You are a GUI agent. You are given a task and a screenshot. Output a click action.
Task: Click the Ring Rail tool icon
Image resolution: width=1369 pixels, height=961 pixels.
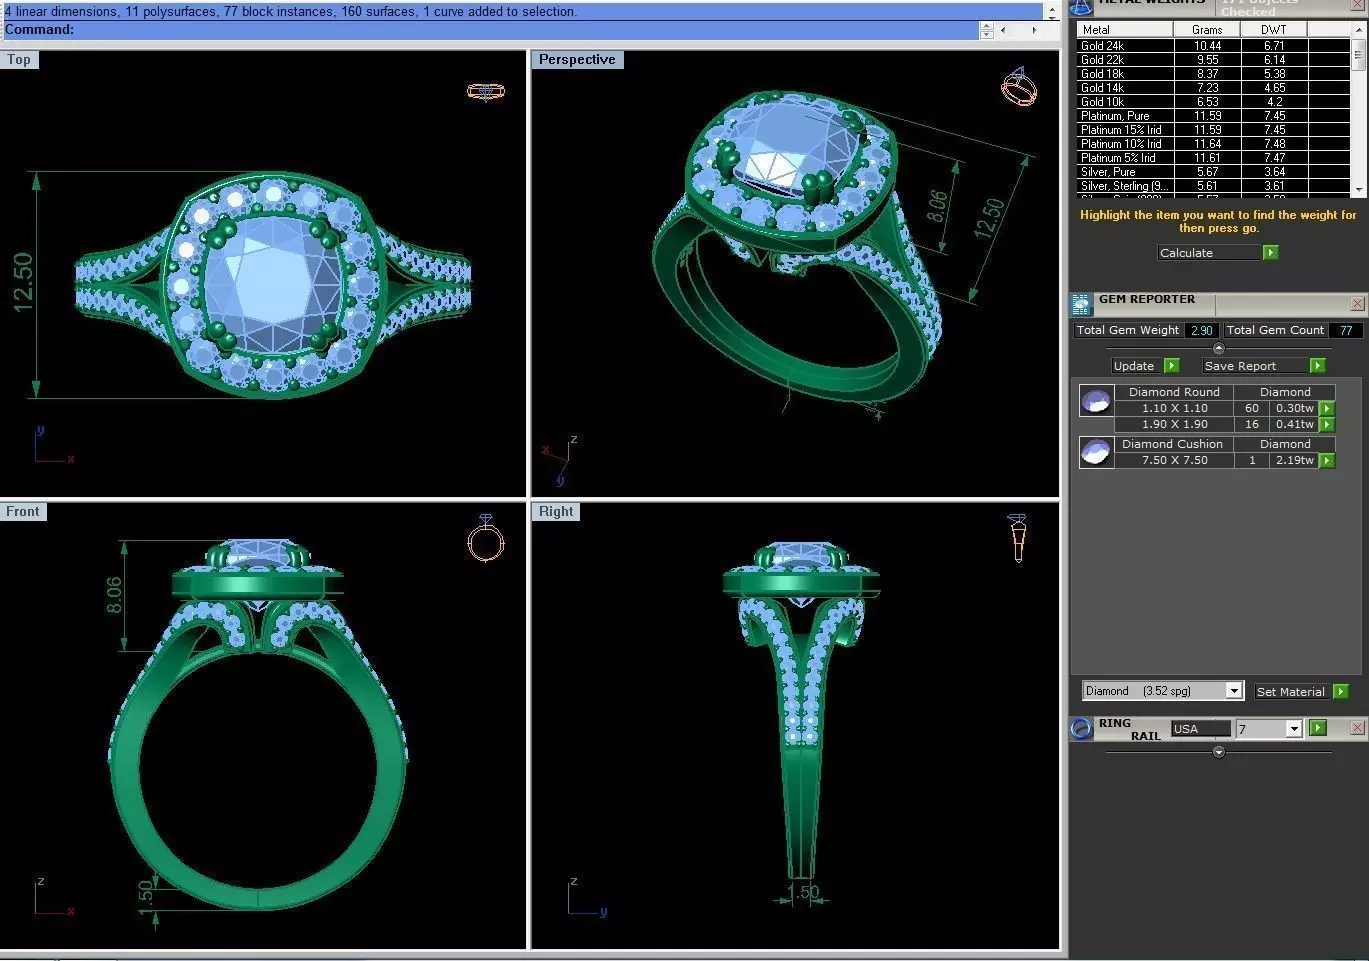[1081, 729]
